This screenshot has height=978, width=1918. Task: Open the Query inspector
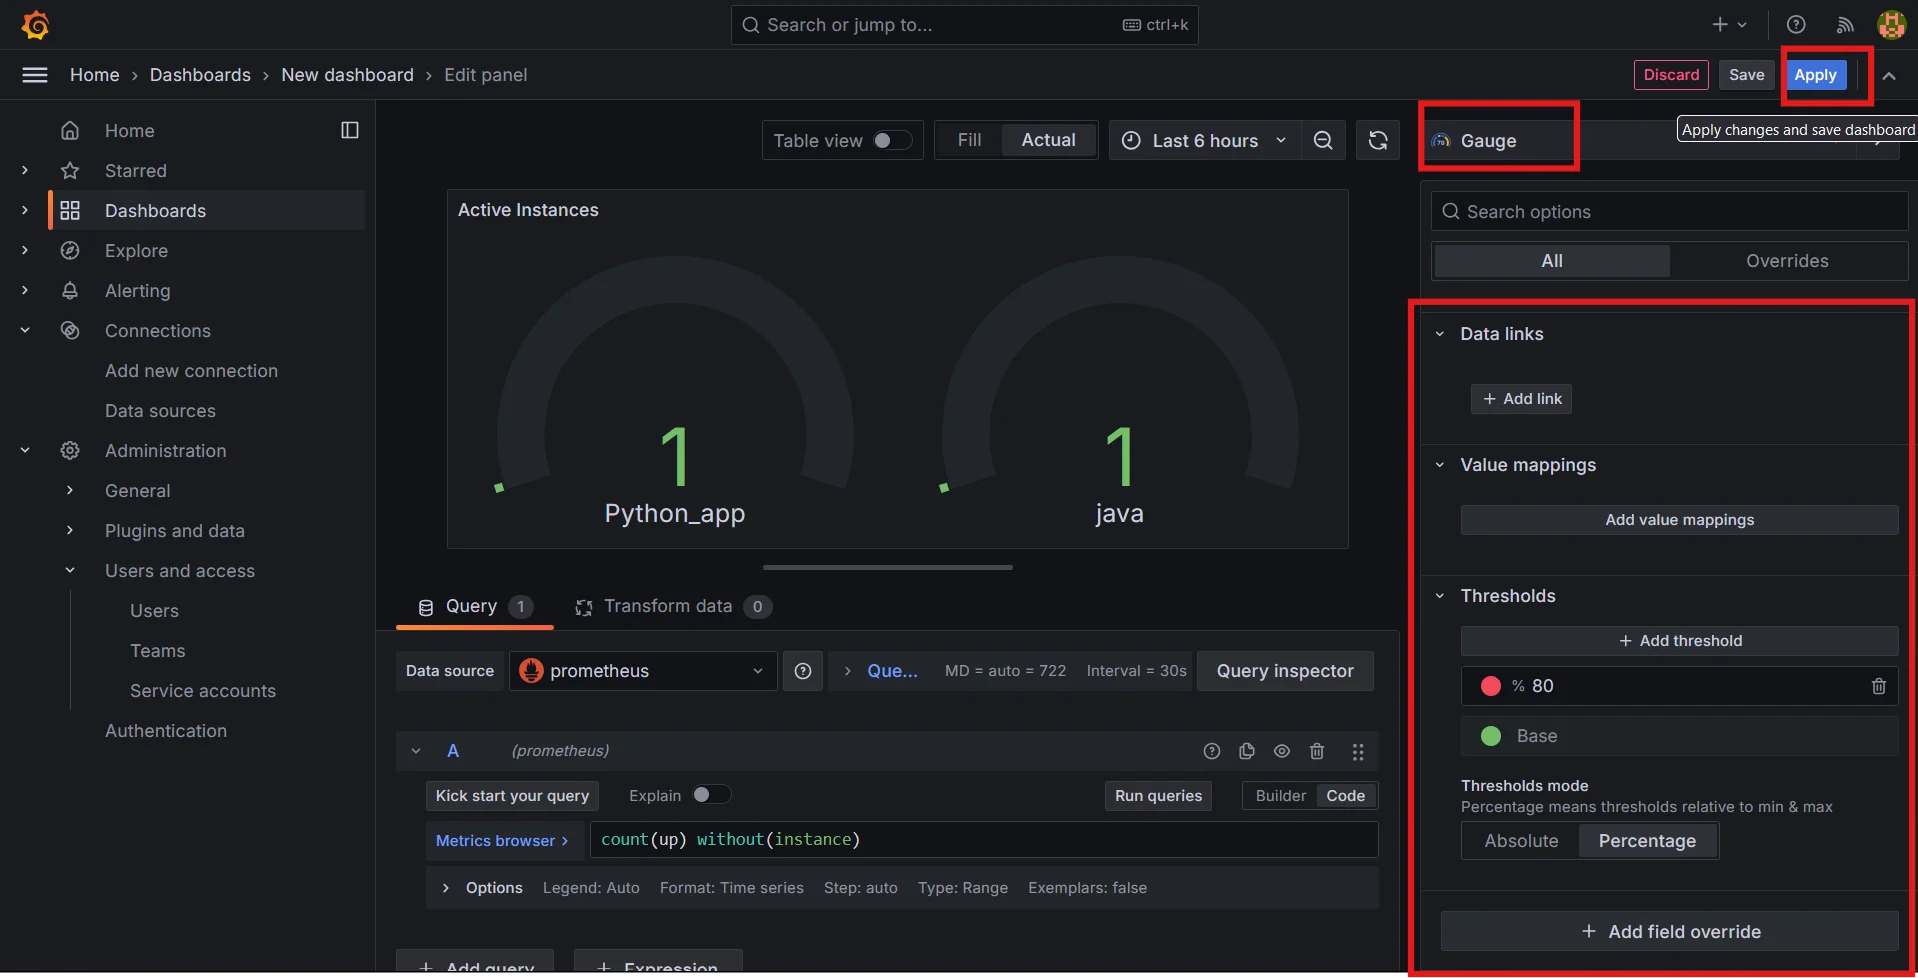pyautogui.click(x=1285, y=671)
